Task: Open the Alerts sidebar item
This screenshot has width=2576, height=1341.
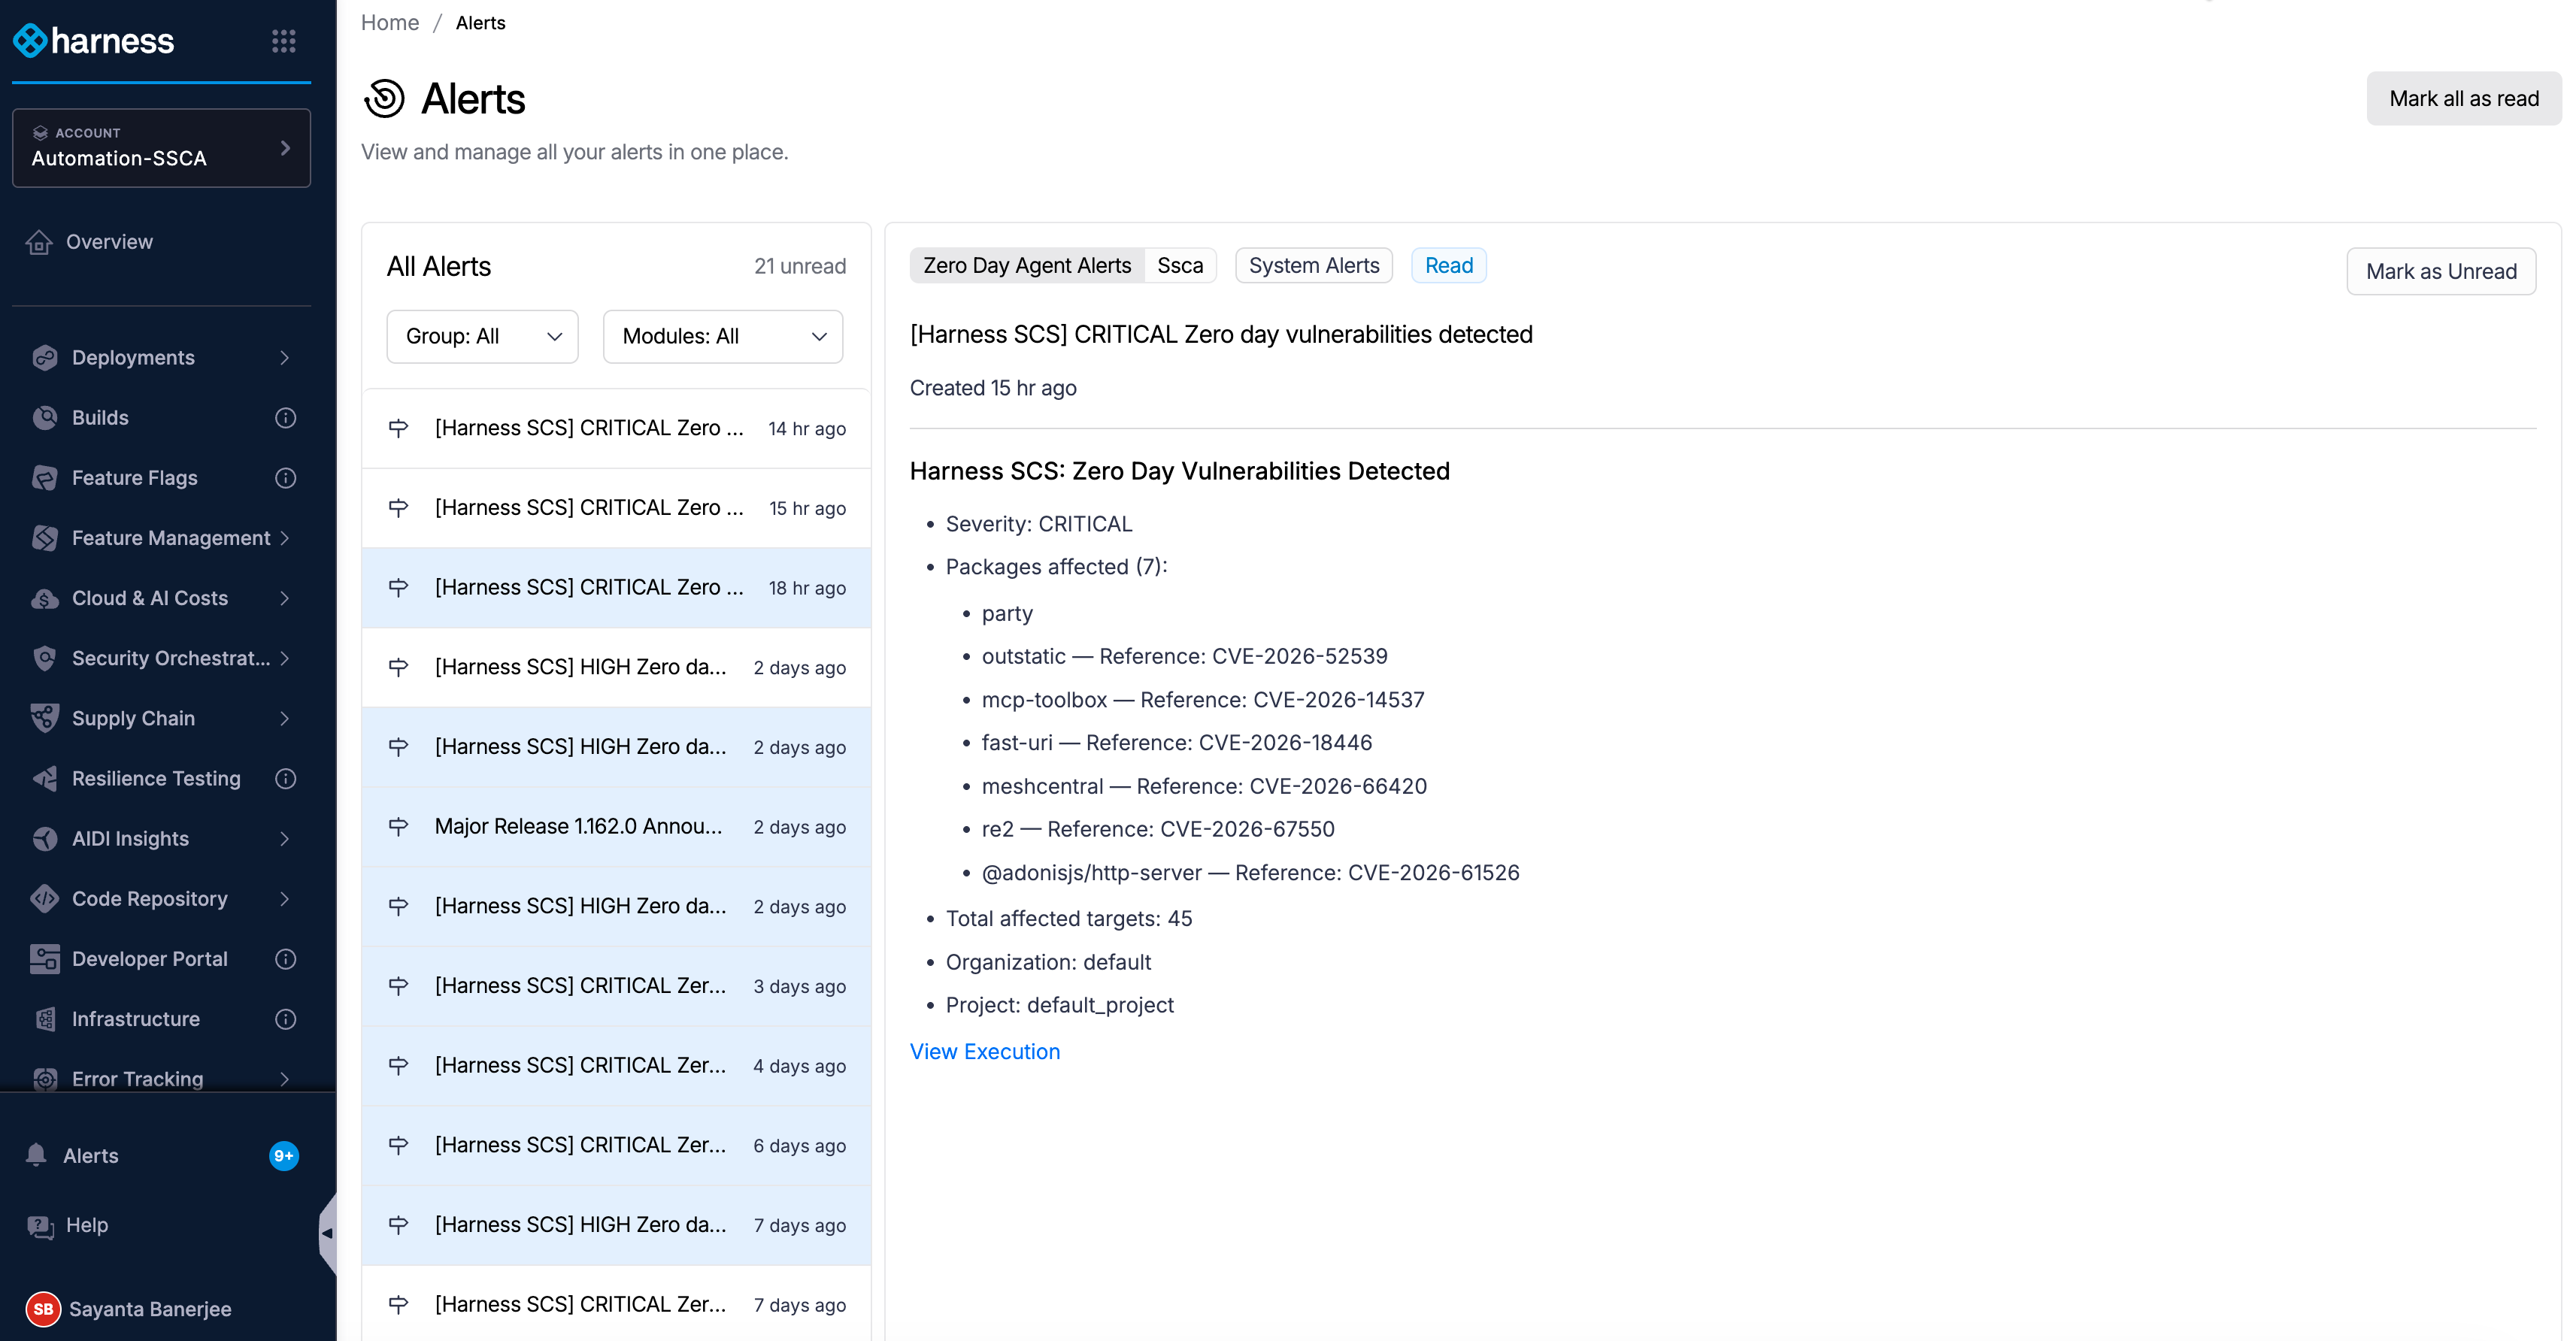Action: [161, 1156]
